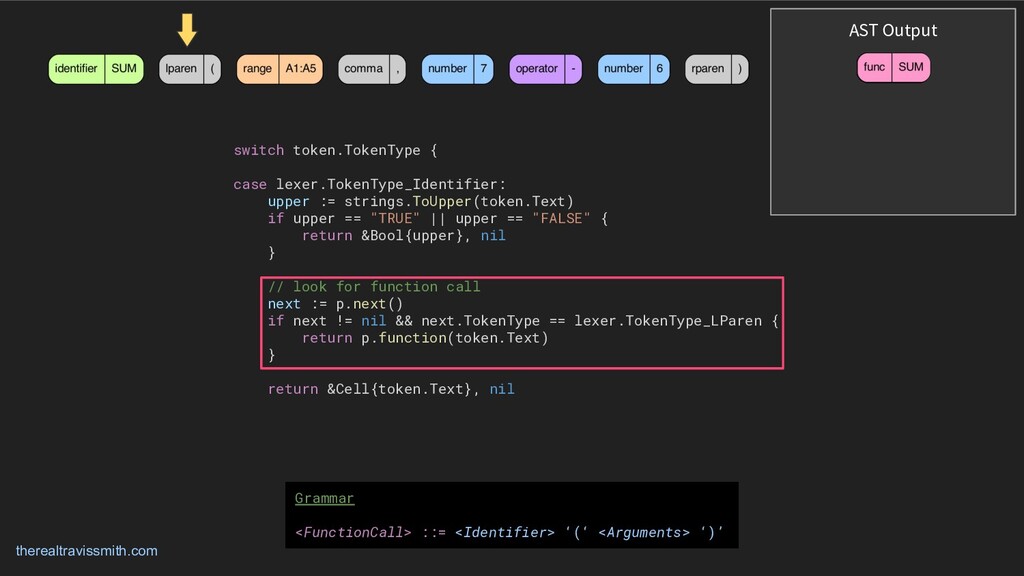The image size is (1024, 576).
Task: Click the func SUM node in AST Output
Action: [x=893, y=67]
